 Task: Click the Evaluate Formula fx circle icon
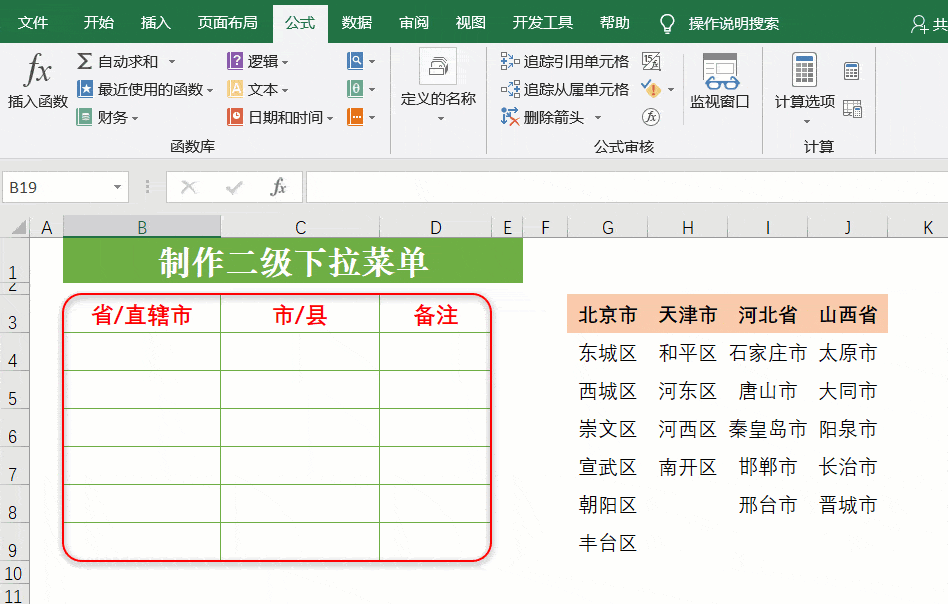click(x=651, y=117)
